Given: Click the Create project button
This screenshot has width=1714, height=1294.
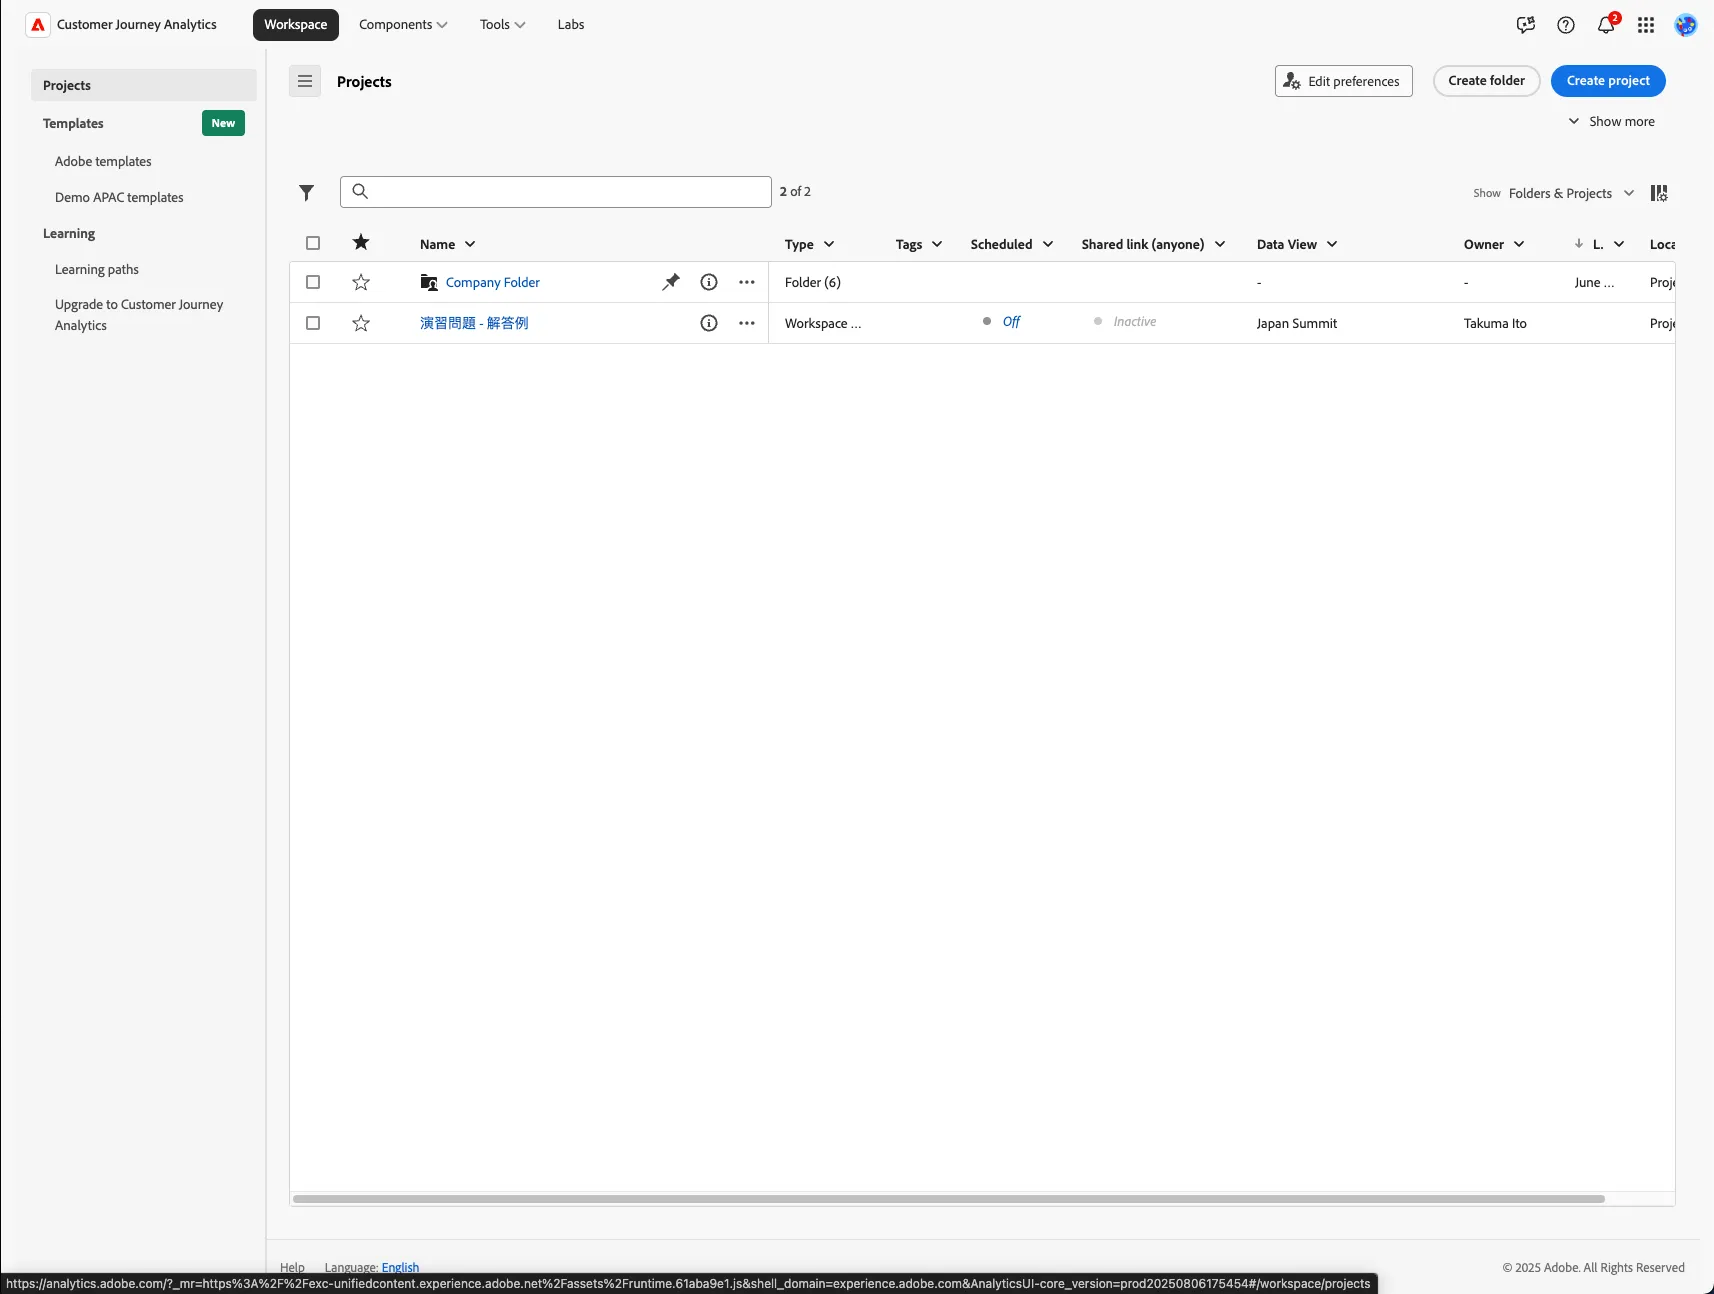Looking at the screenshot, I should tap(1608, 81).
